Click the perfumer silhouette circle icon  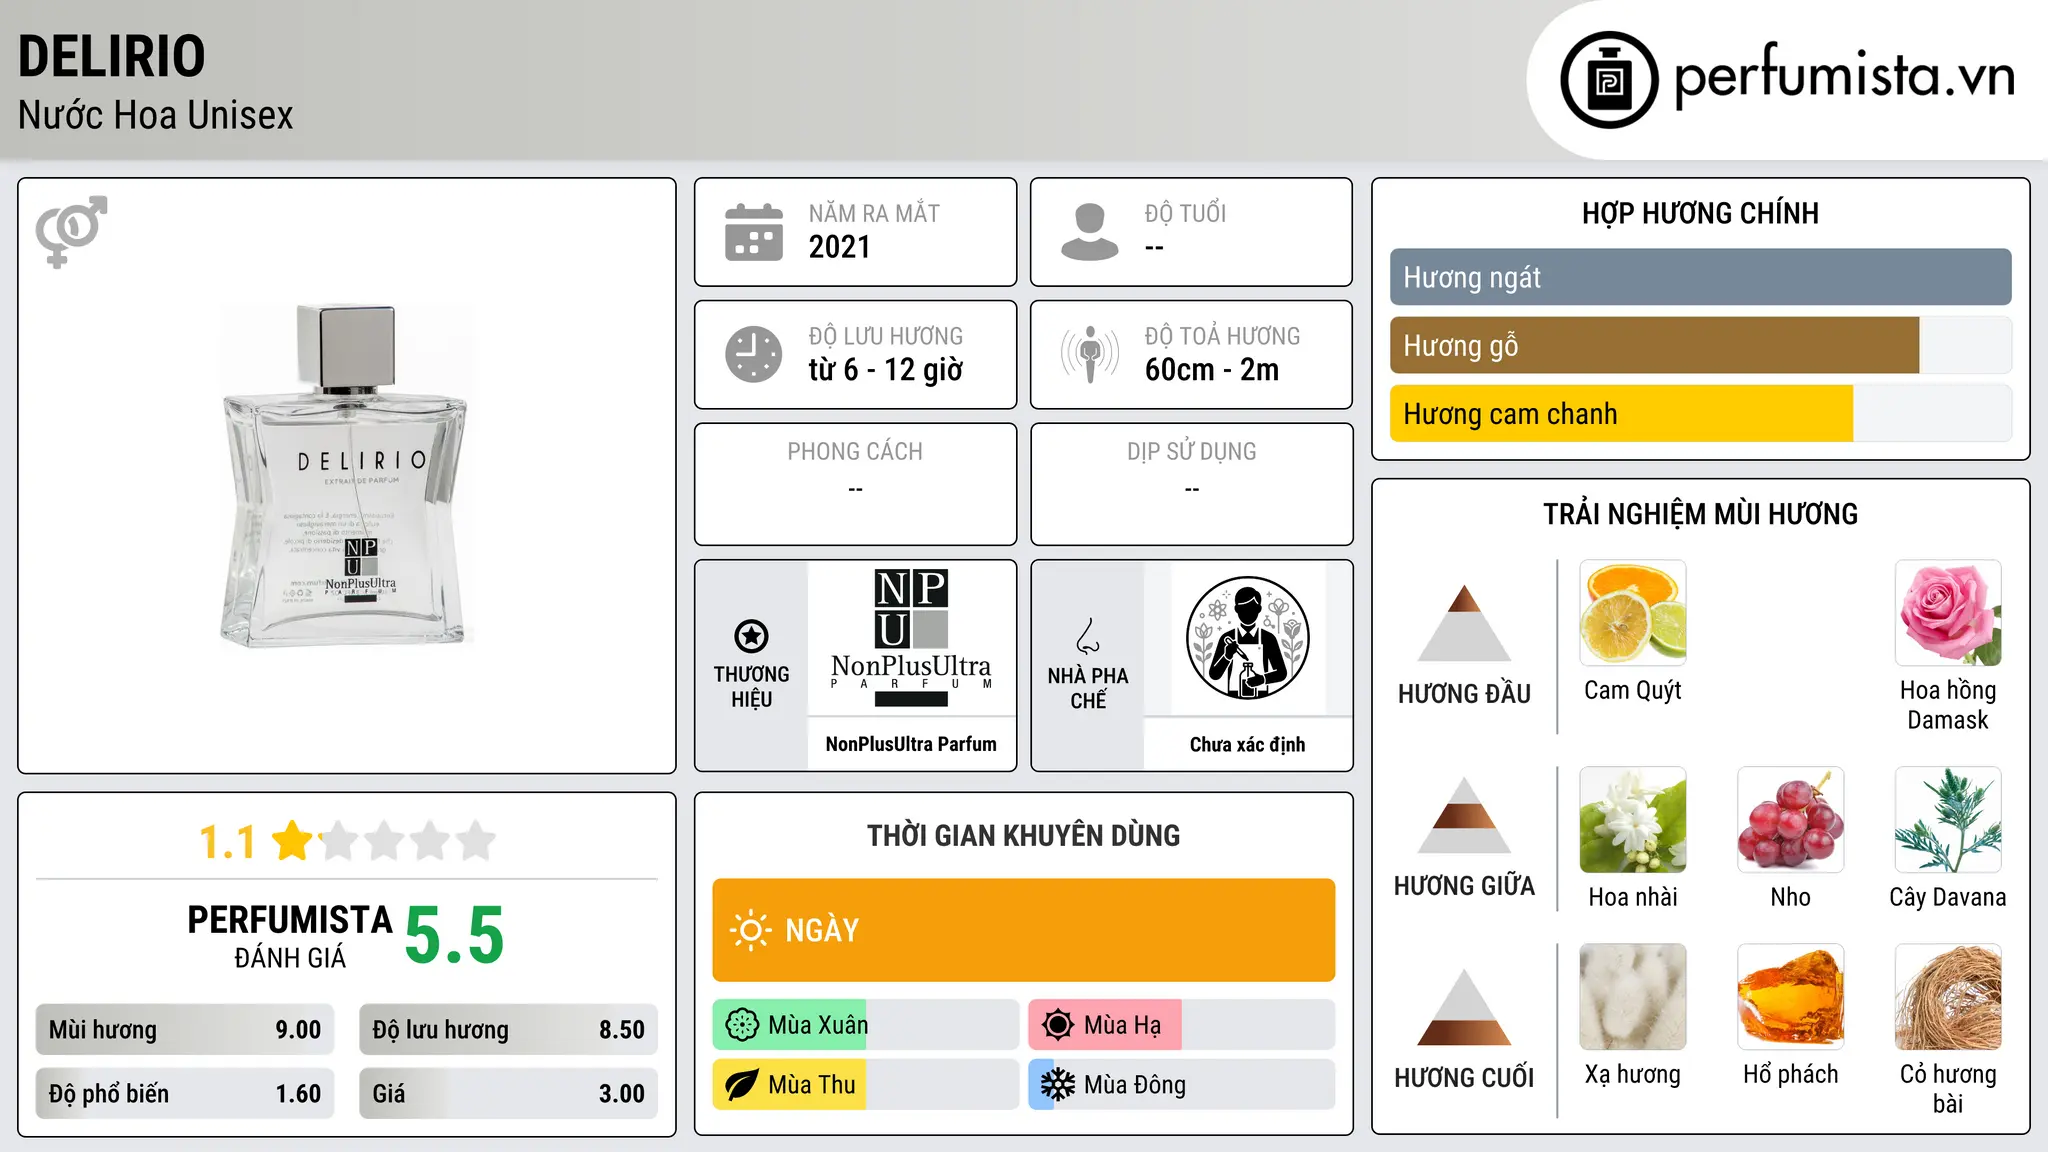[x=1247, y=638]
